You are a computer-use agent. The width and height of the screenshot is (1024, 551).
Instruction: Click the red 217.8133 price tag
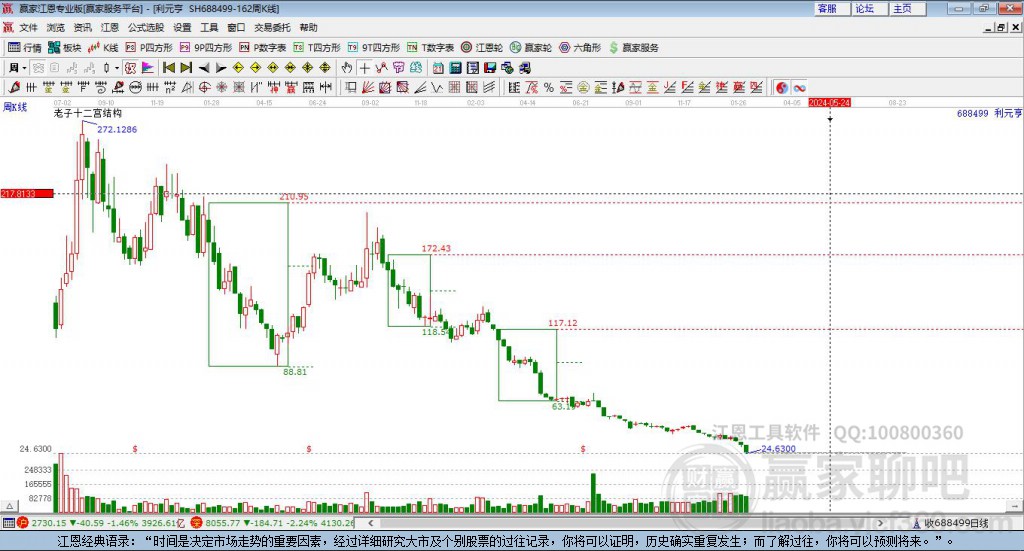pyautogui.click(x=27, y=193)
